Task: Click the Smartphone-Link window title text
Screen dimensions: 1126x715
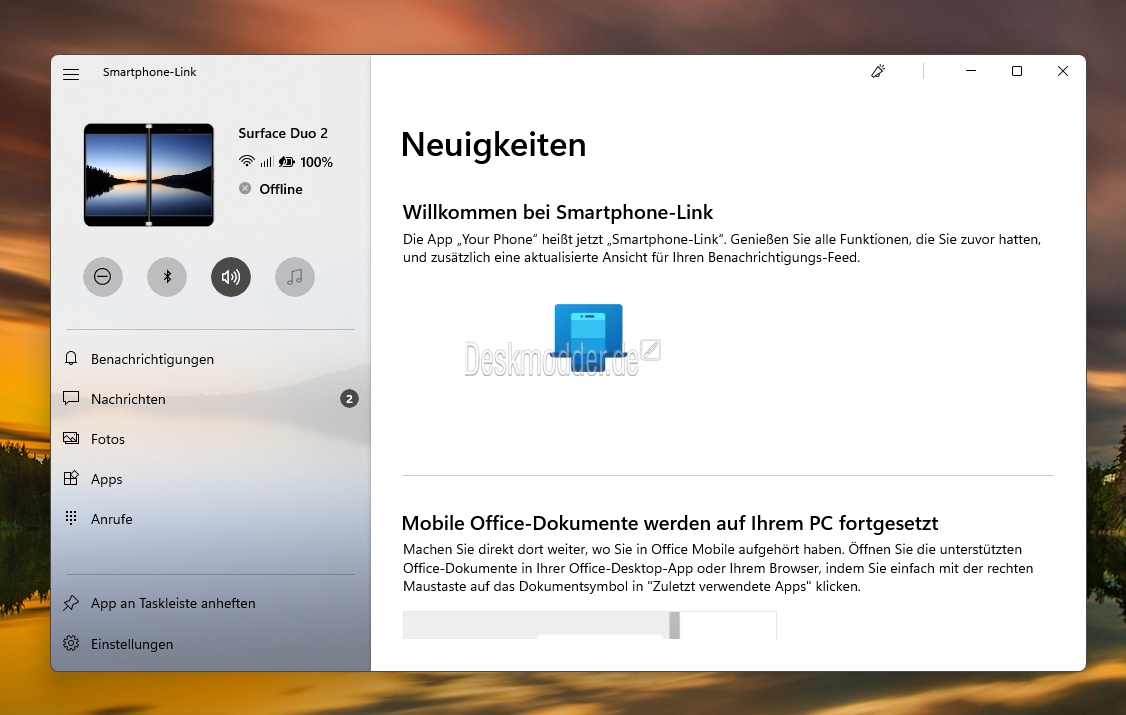Action: pyautogui.click(x=149, y=72)
